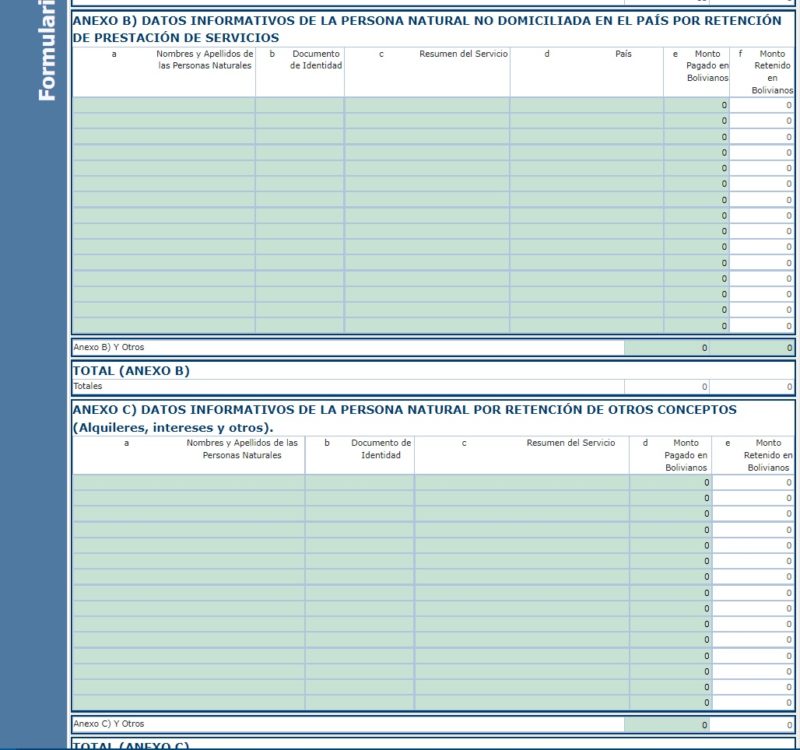This screenshot has width=800, height=750.
Task: Click first-row País field in Anexo B
Action: (587, 105)
